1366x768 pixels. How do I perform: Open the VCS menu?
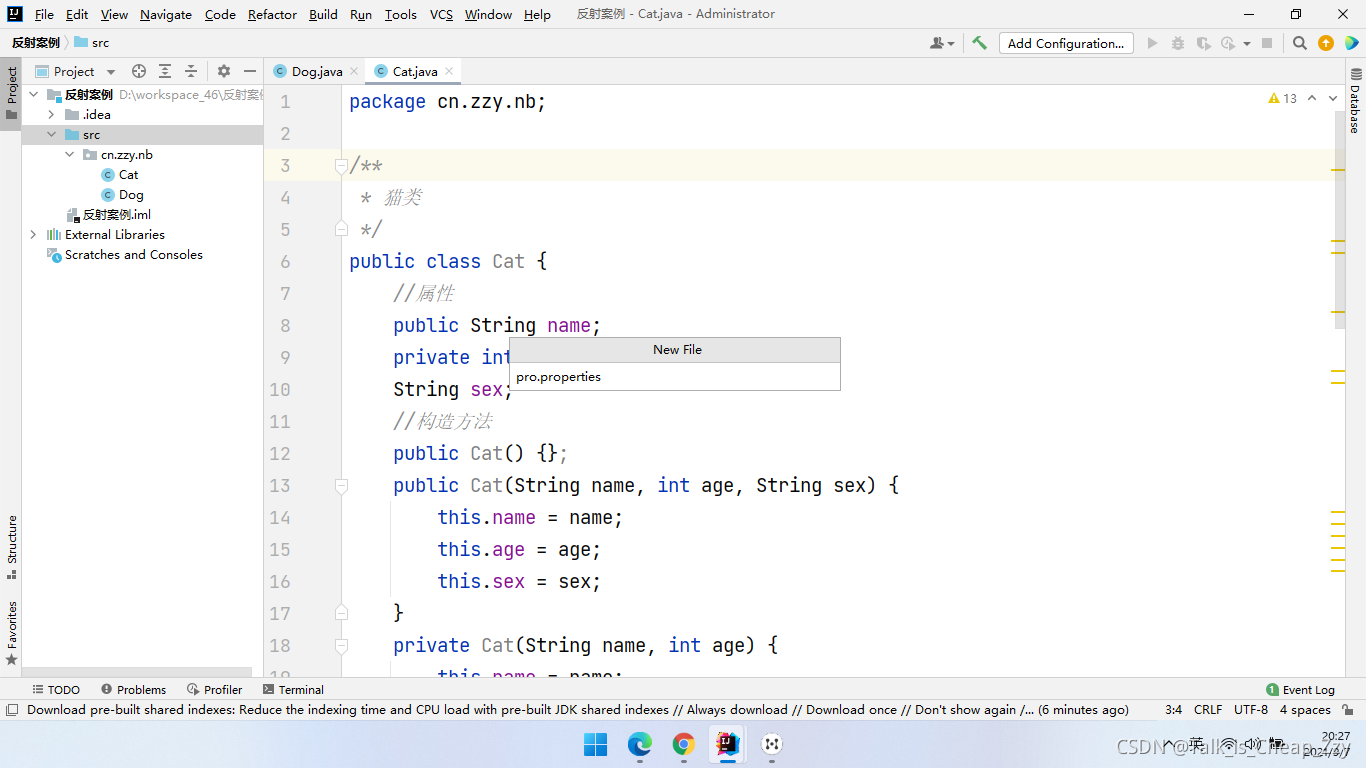(x=441, y=14)
